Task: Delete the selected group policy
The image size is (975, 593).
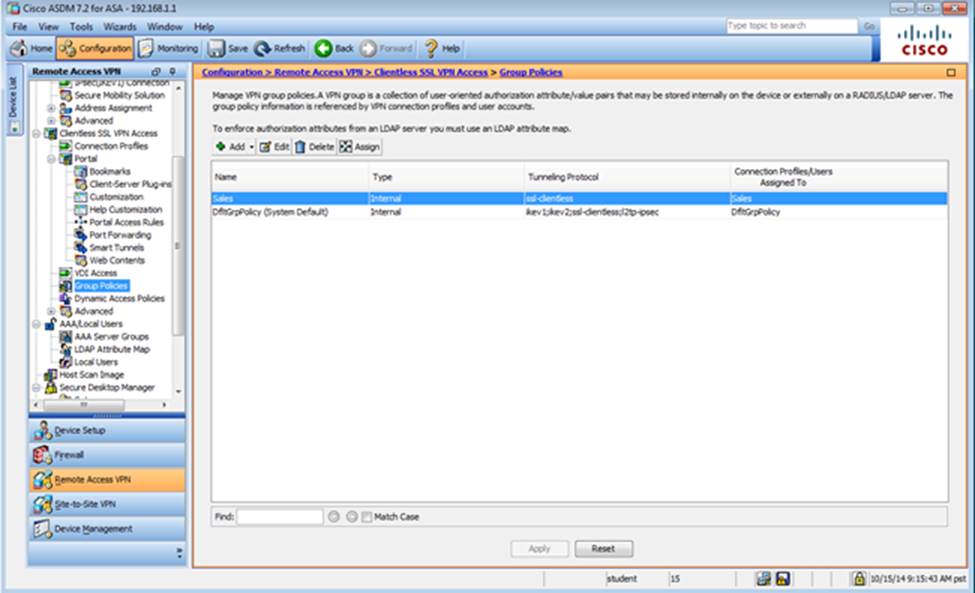Action: pyautogui.click(x=314, y=147)
